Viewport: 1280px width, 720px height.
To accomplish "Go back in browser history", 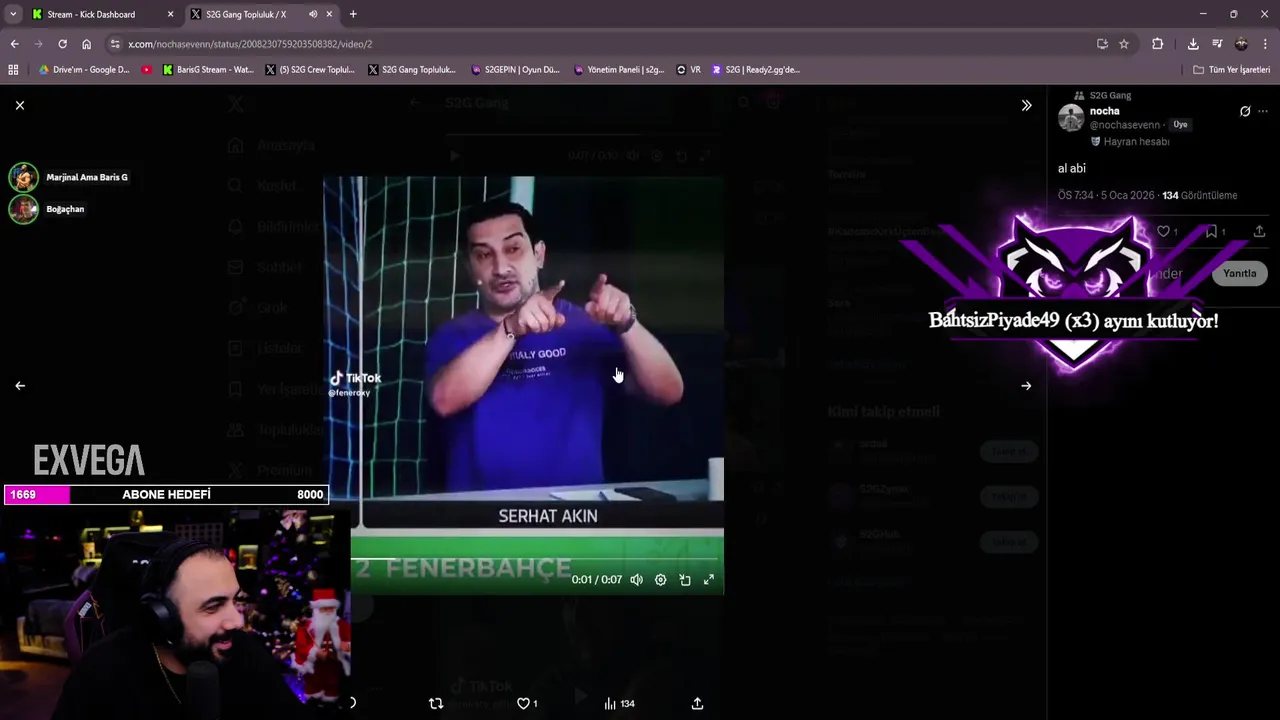I will [x=14, y=44].
